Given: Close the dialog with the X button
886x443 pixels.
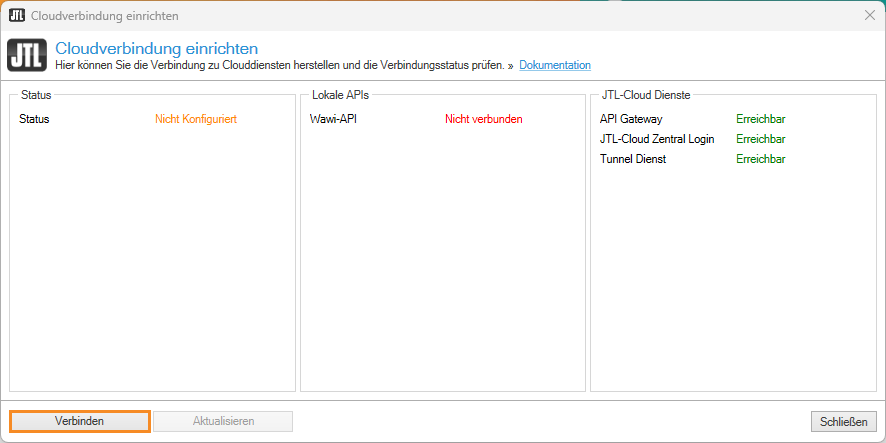Looking at the screenshot, I should pos(869,16).
